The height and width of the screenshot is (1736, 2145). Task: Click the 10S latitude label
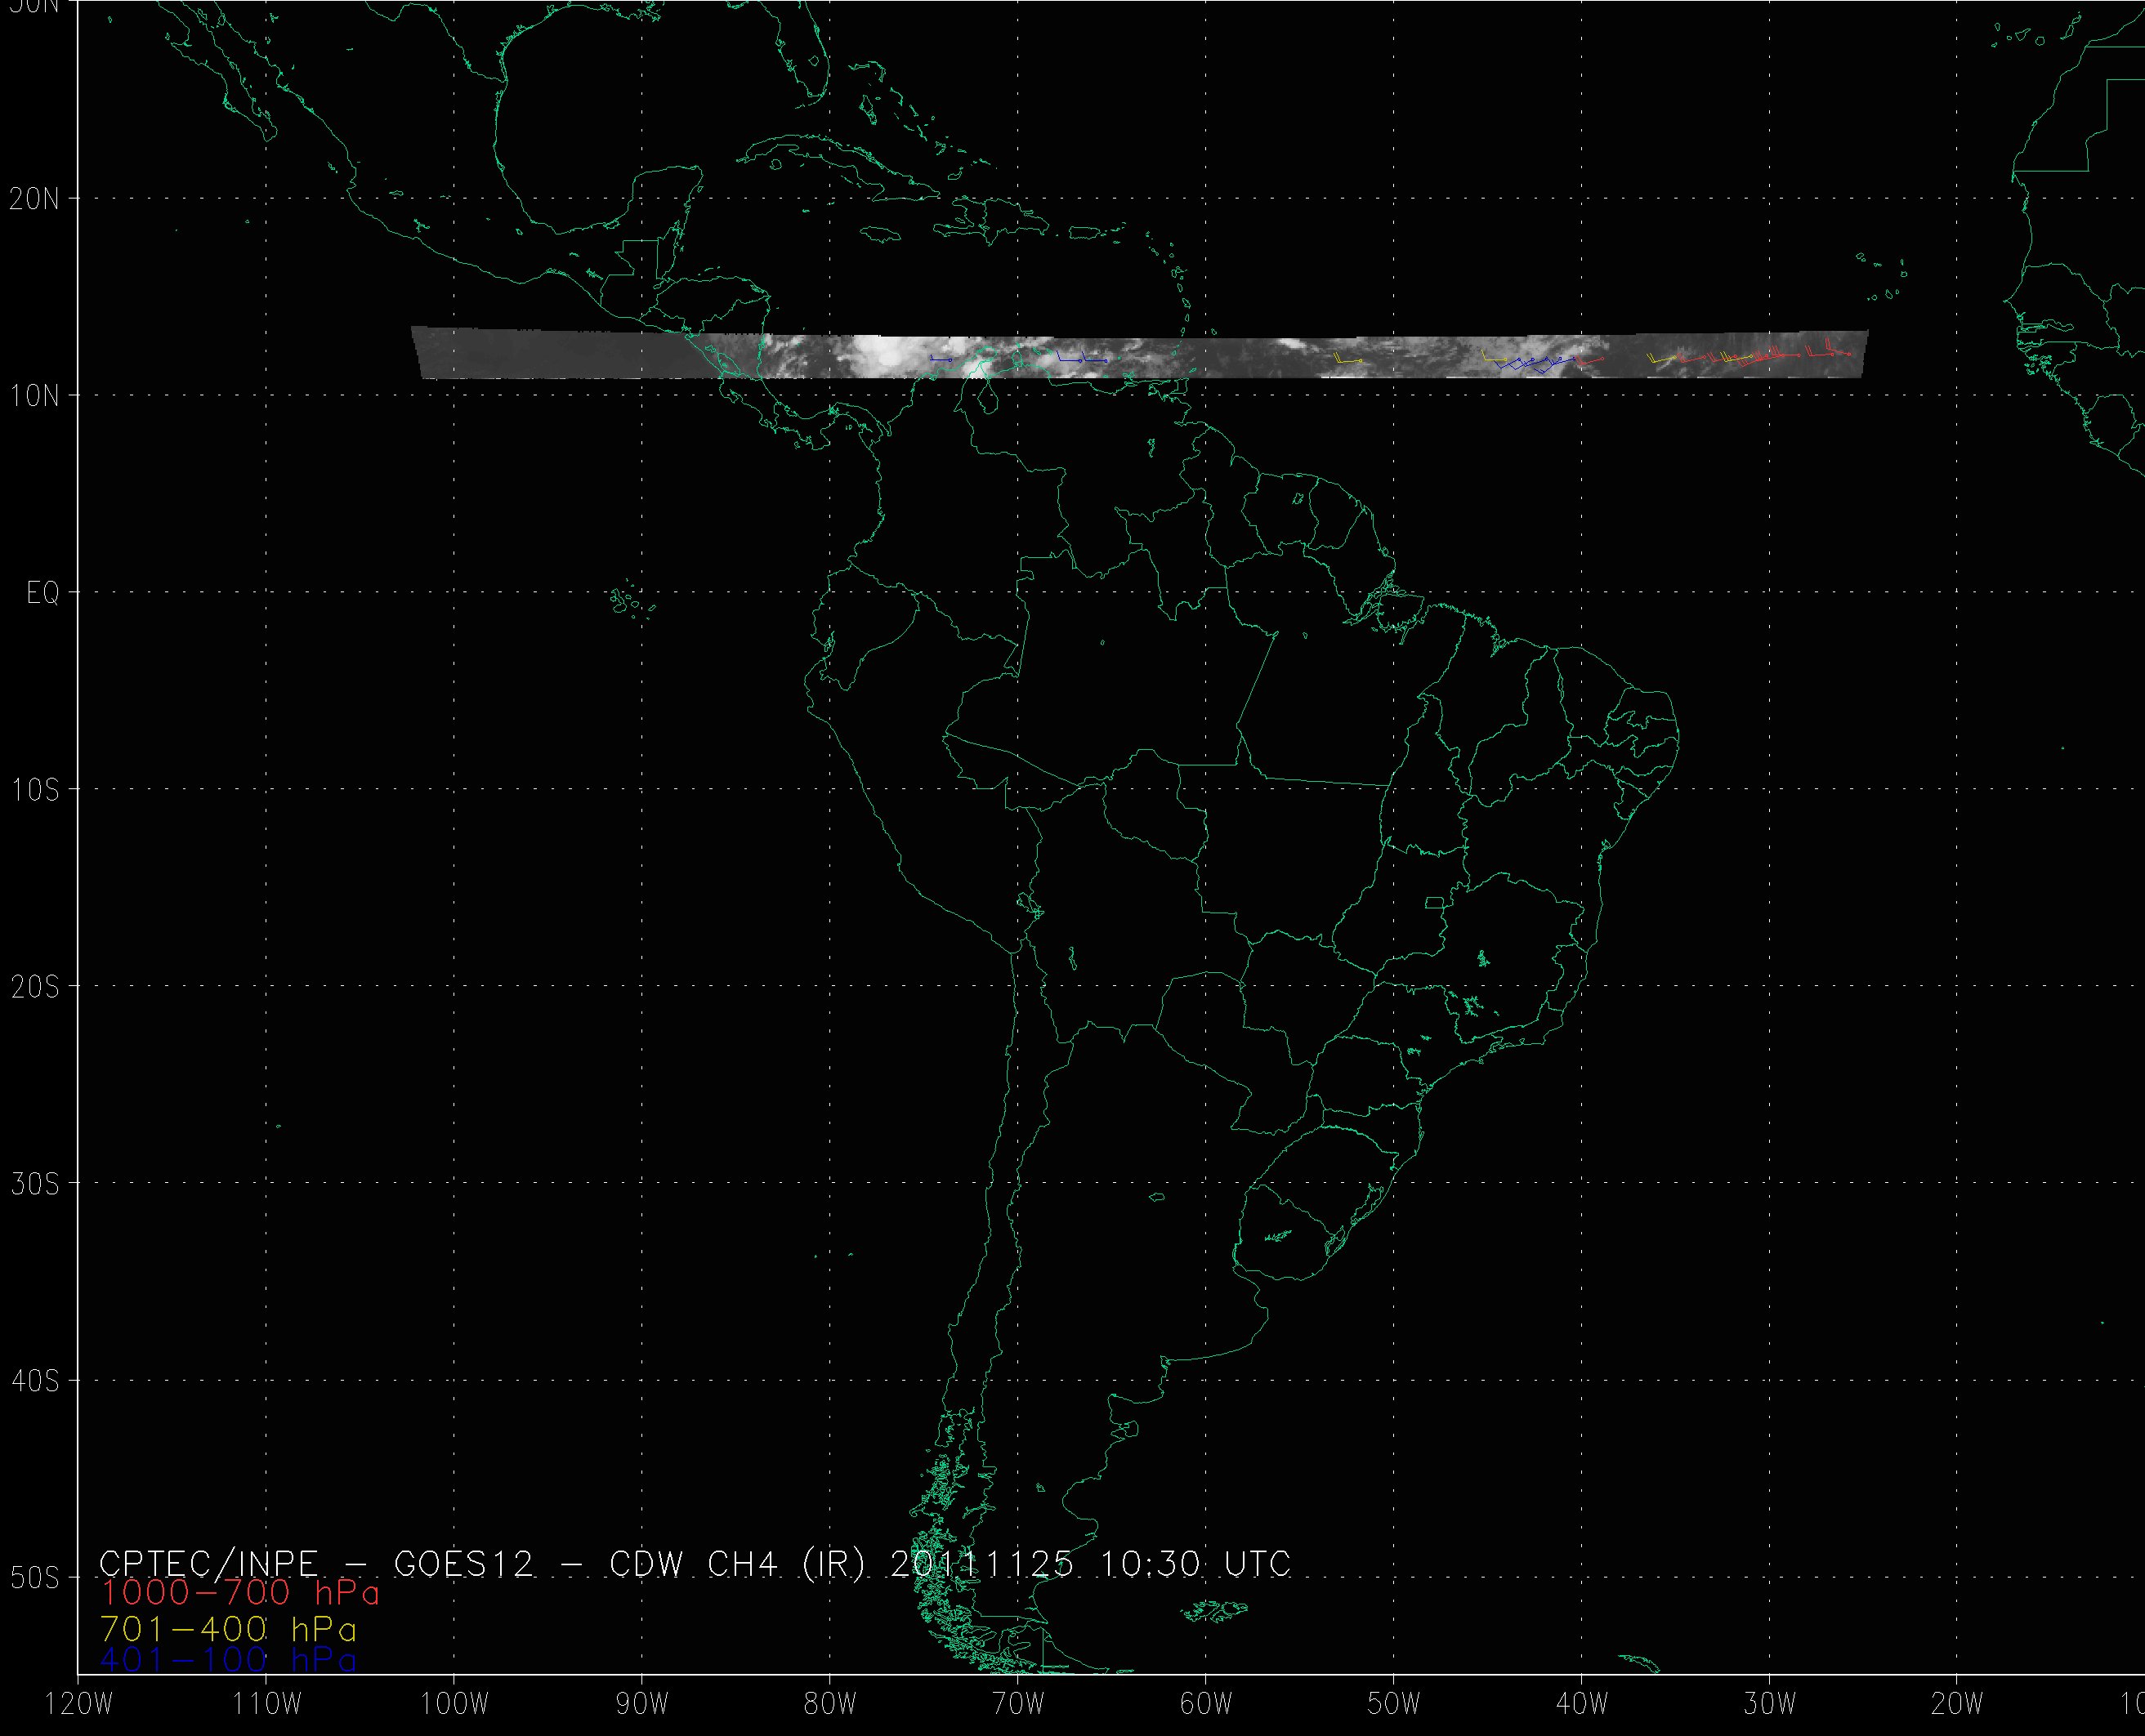[35, 790]
